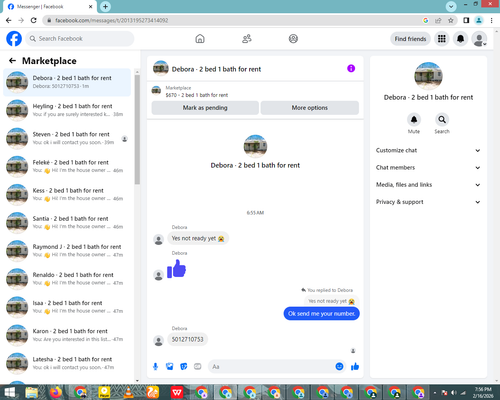This screenshot has width=500, height=400.
Task: Click the Facebook logo
Action: pos(14,39)
